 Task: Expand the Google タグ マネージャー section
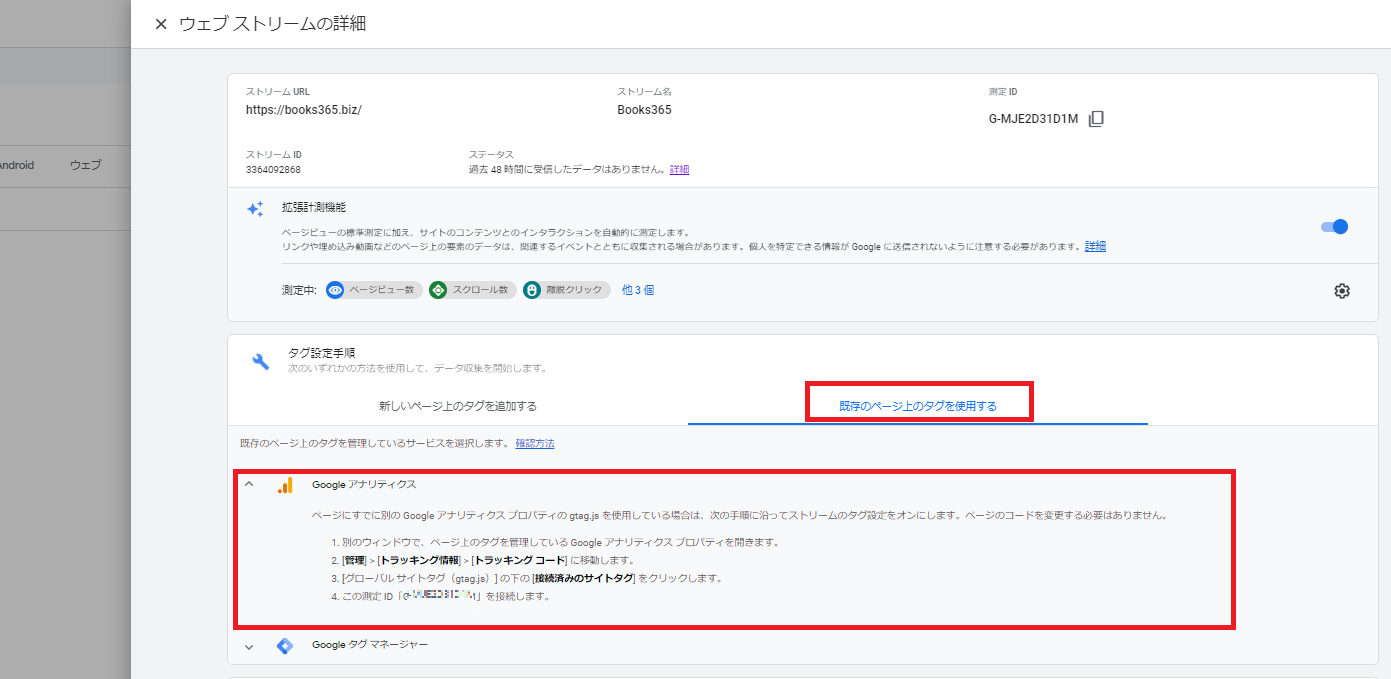point(250,647)
